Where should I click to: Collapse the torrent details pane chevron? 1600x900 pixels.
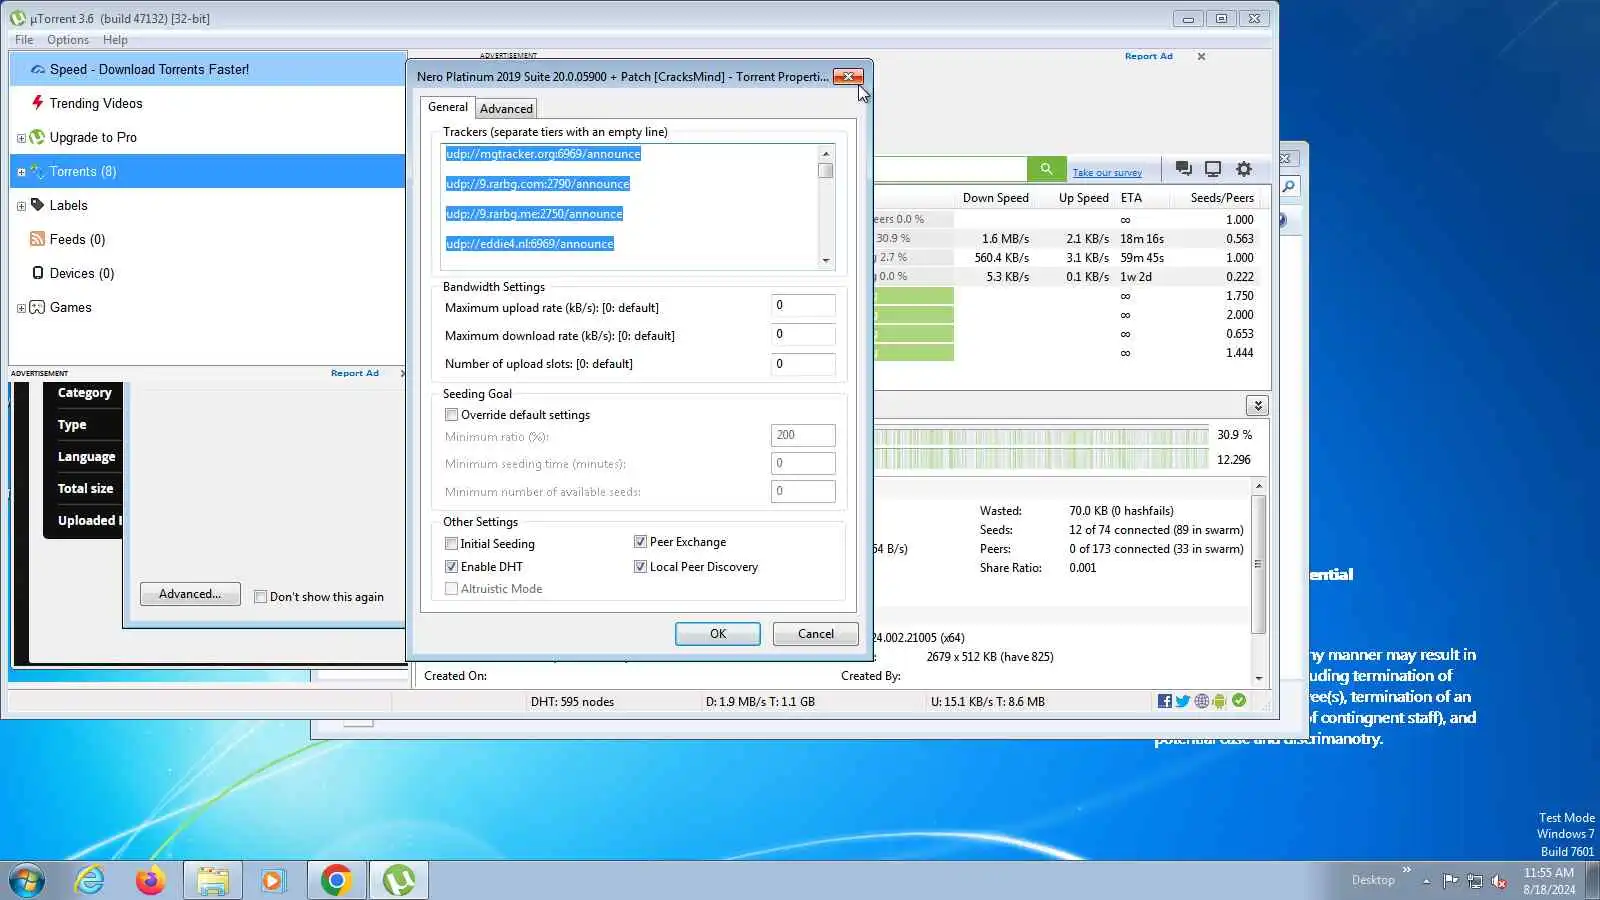[1257, 405]
